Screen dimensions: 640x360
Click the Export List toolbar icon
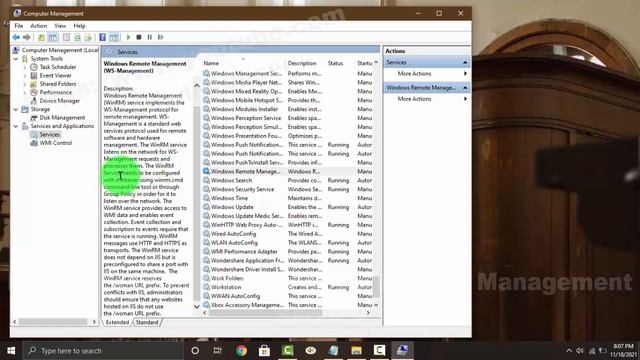88,37
